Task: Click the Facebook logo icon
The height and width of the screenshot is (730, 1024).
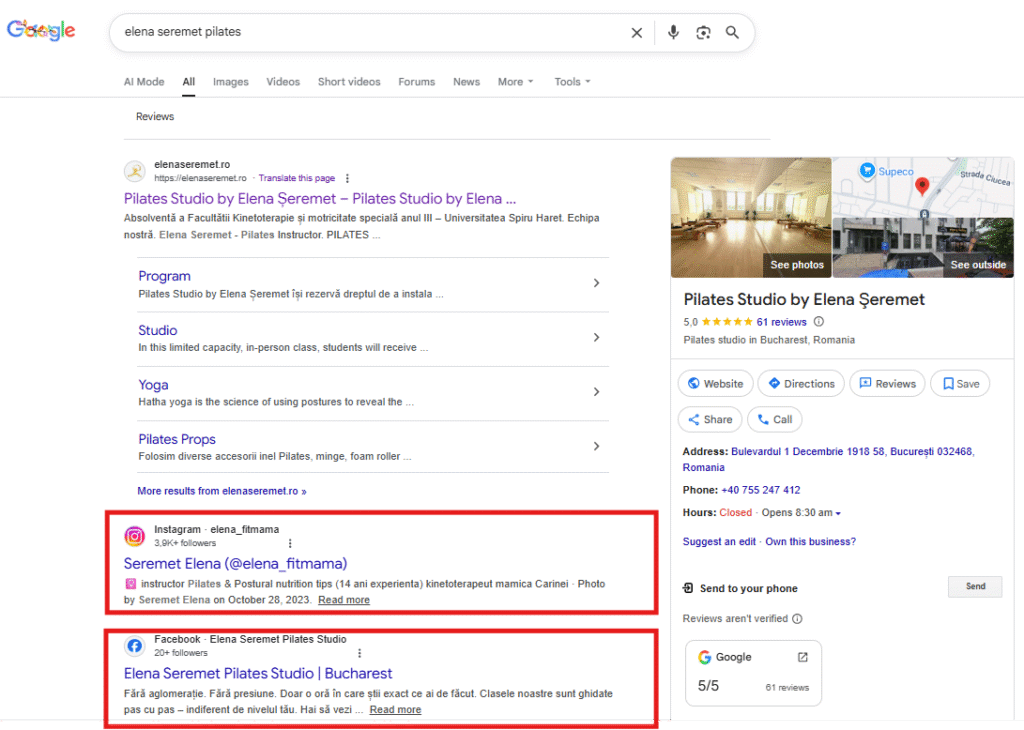Action: point(134,646)
